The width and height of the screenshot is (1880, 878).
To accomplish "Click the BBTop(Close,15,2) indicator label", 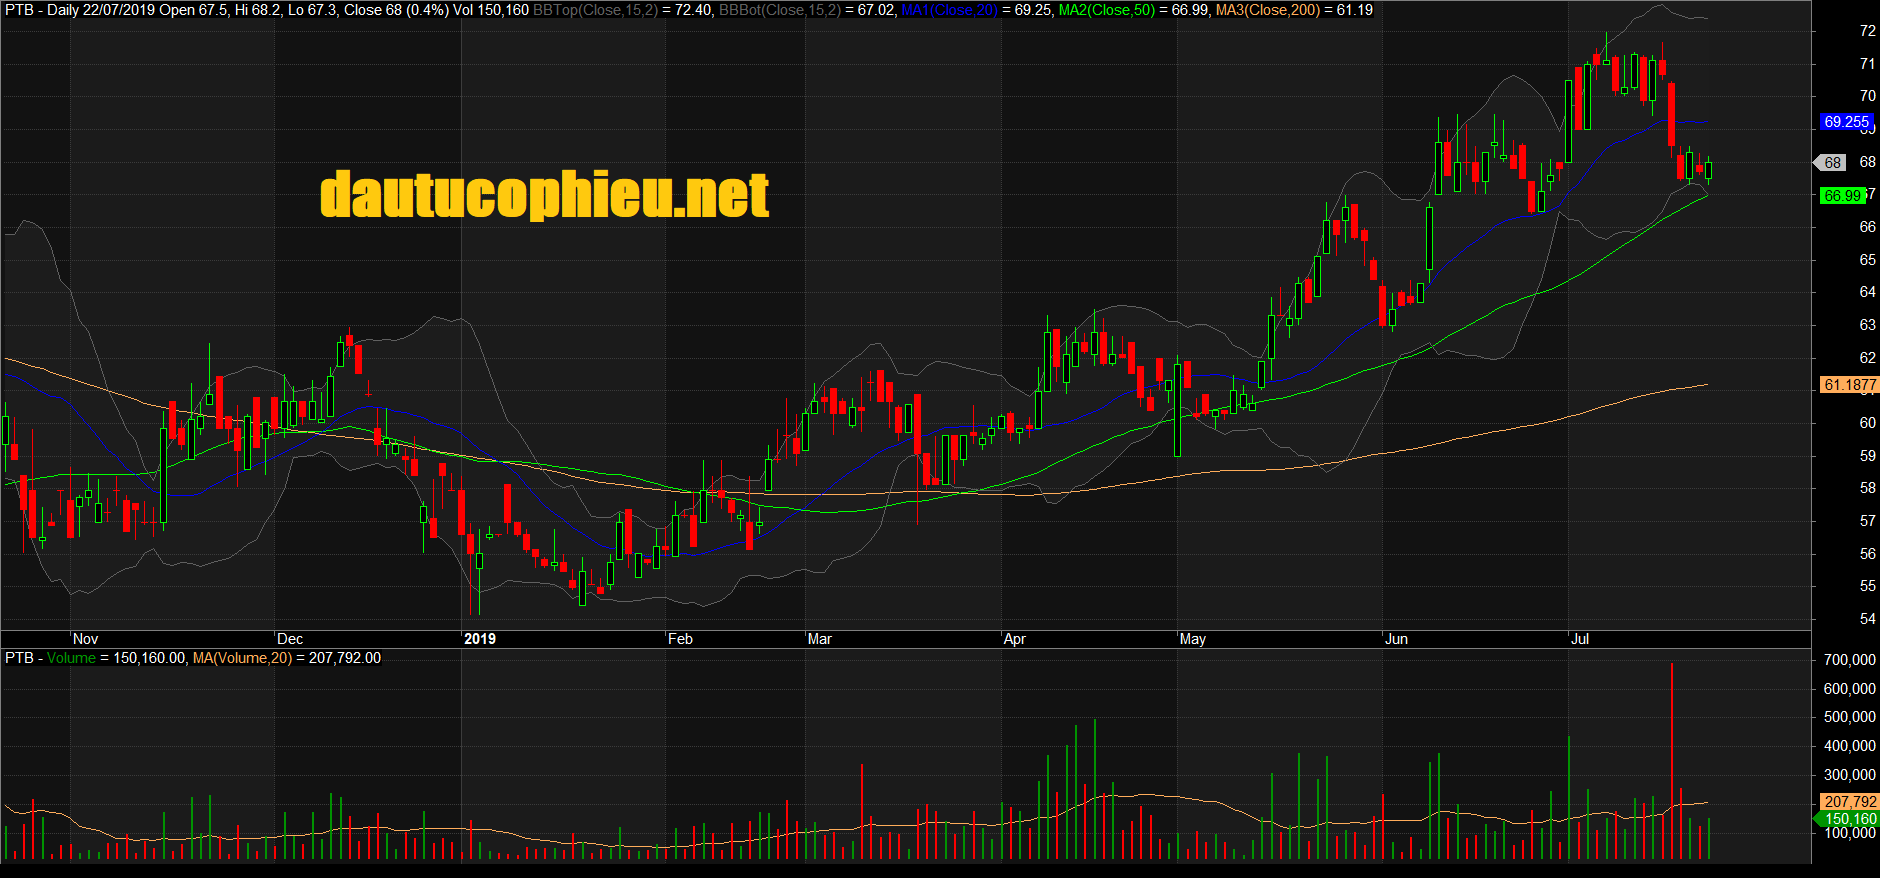I will click(x=595, y=10).
